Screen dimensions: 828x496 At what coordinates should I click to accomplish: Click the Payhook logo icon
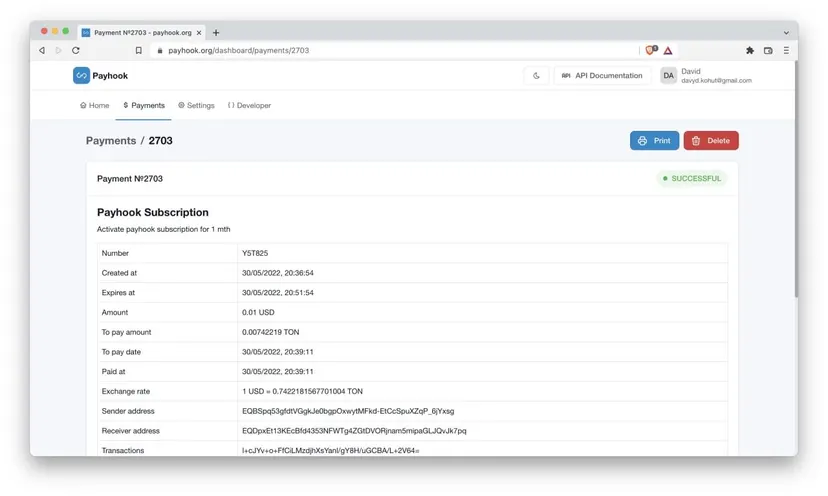pos(81,76)
